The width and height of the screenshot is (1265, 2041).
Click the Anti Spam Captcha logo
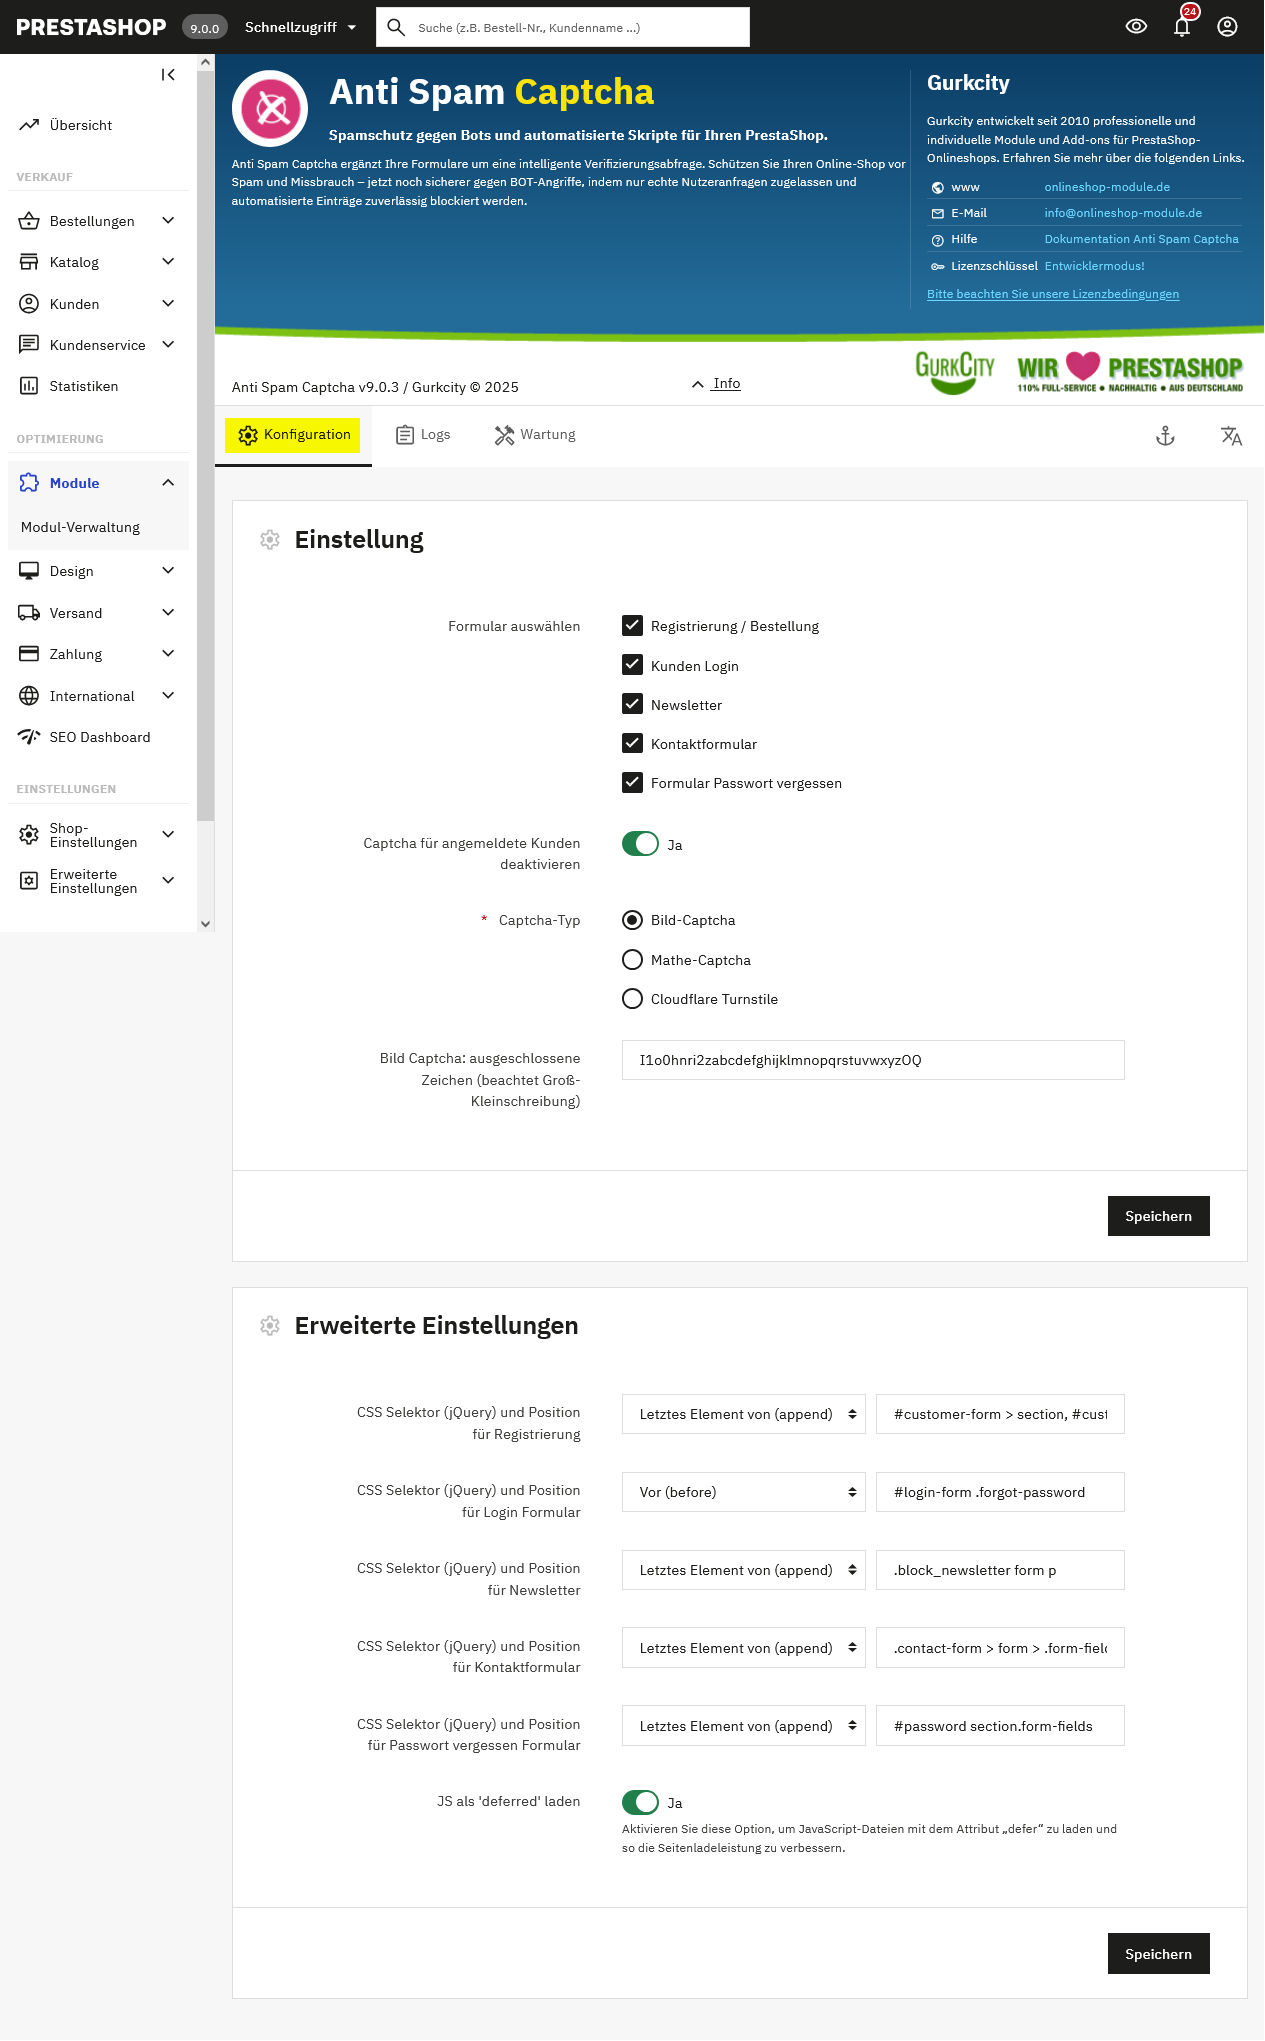click(270, 108)
